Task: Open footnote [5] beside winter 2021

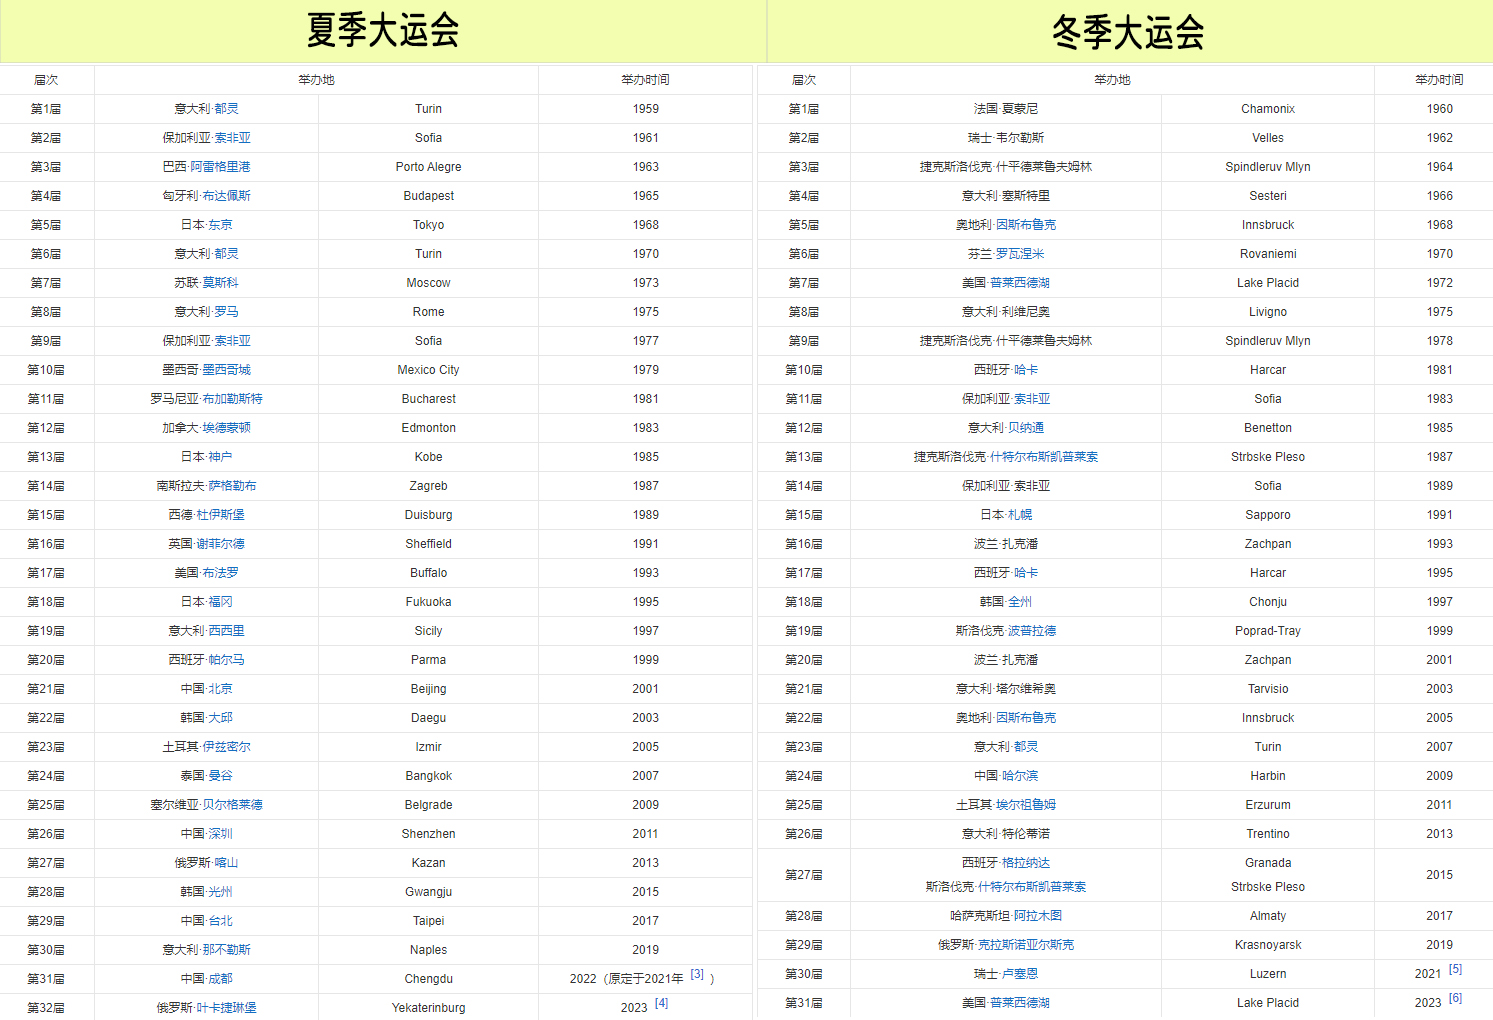Action: point(1455,969)
